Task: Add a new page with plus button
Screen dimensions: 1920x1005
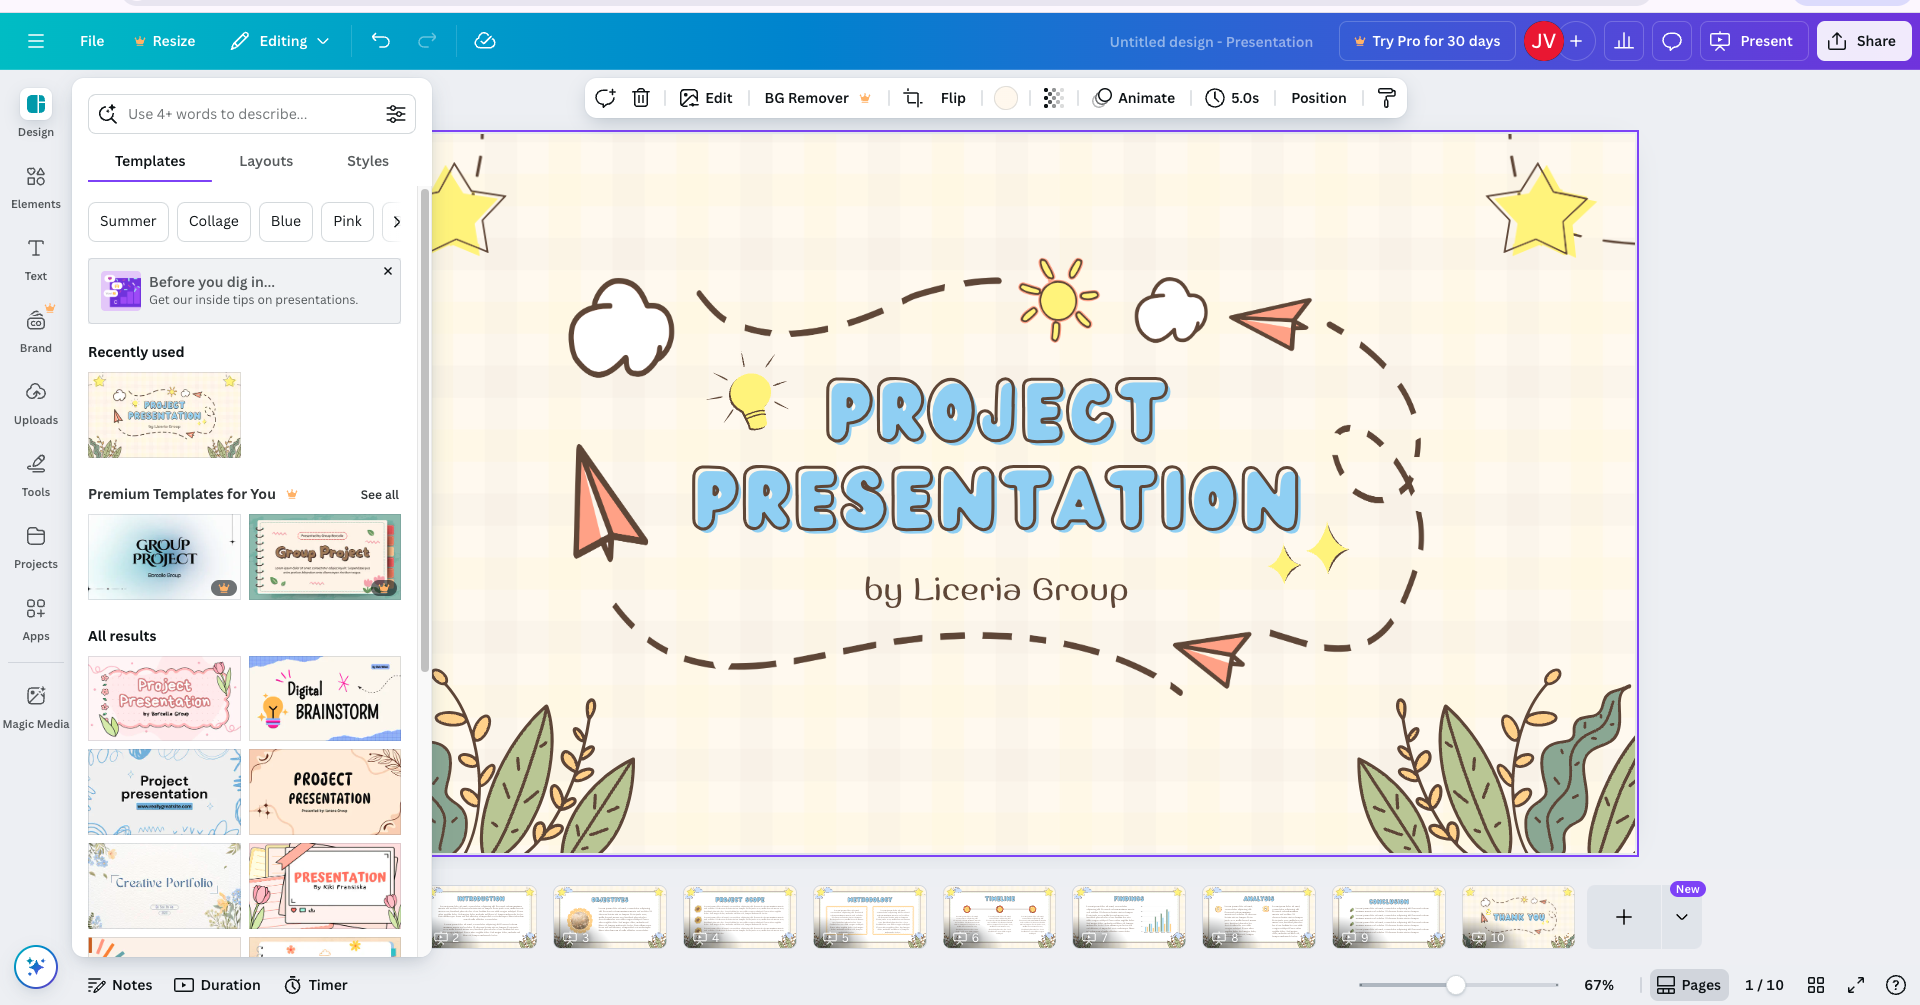Action: click(1624, 917)
